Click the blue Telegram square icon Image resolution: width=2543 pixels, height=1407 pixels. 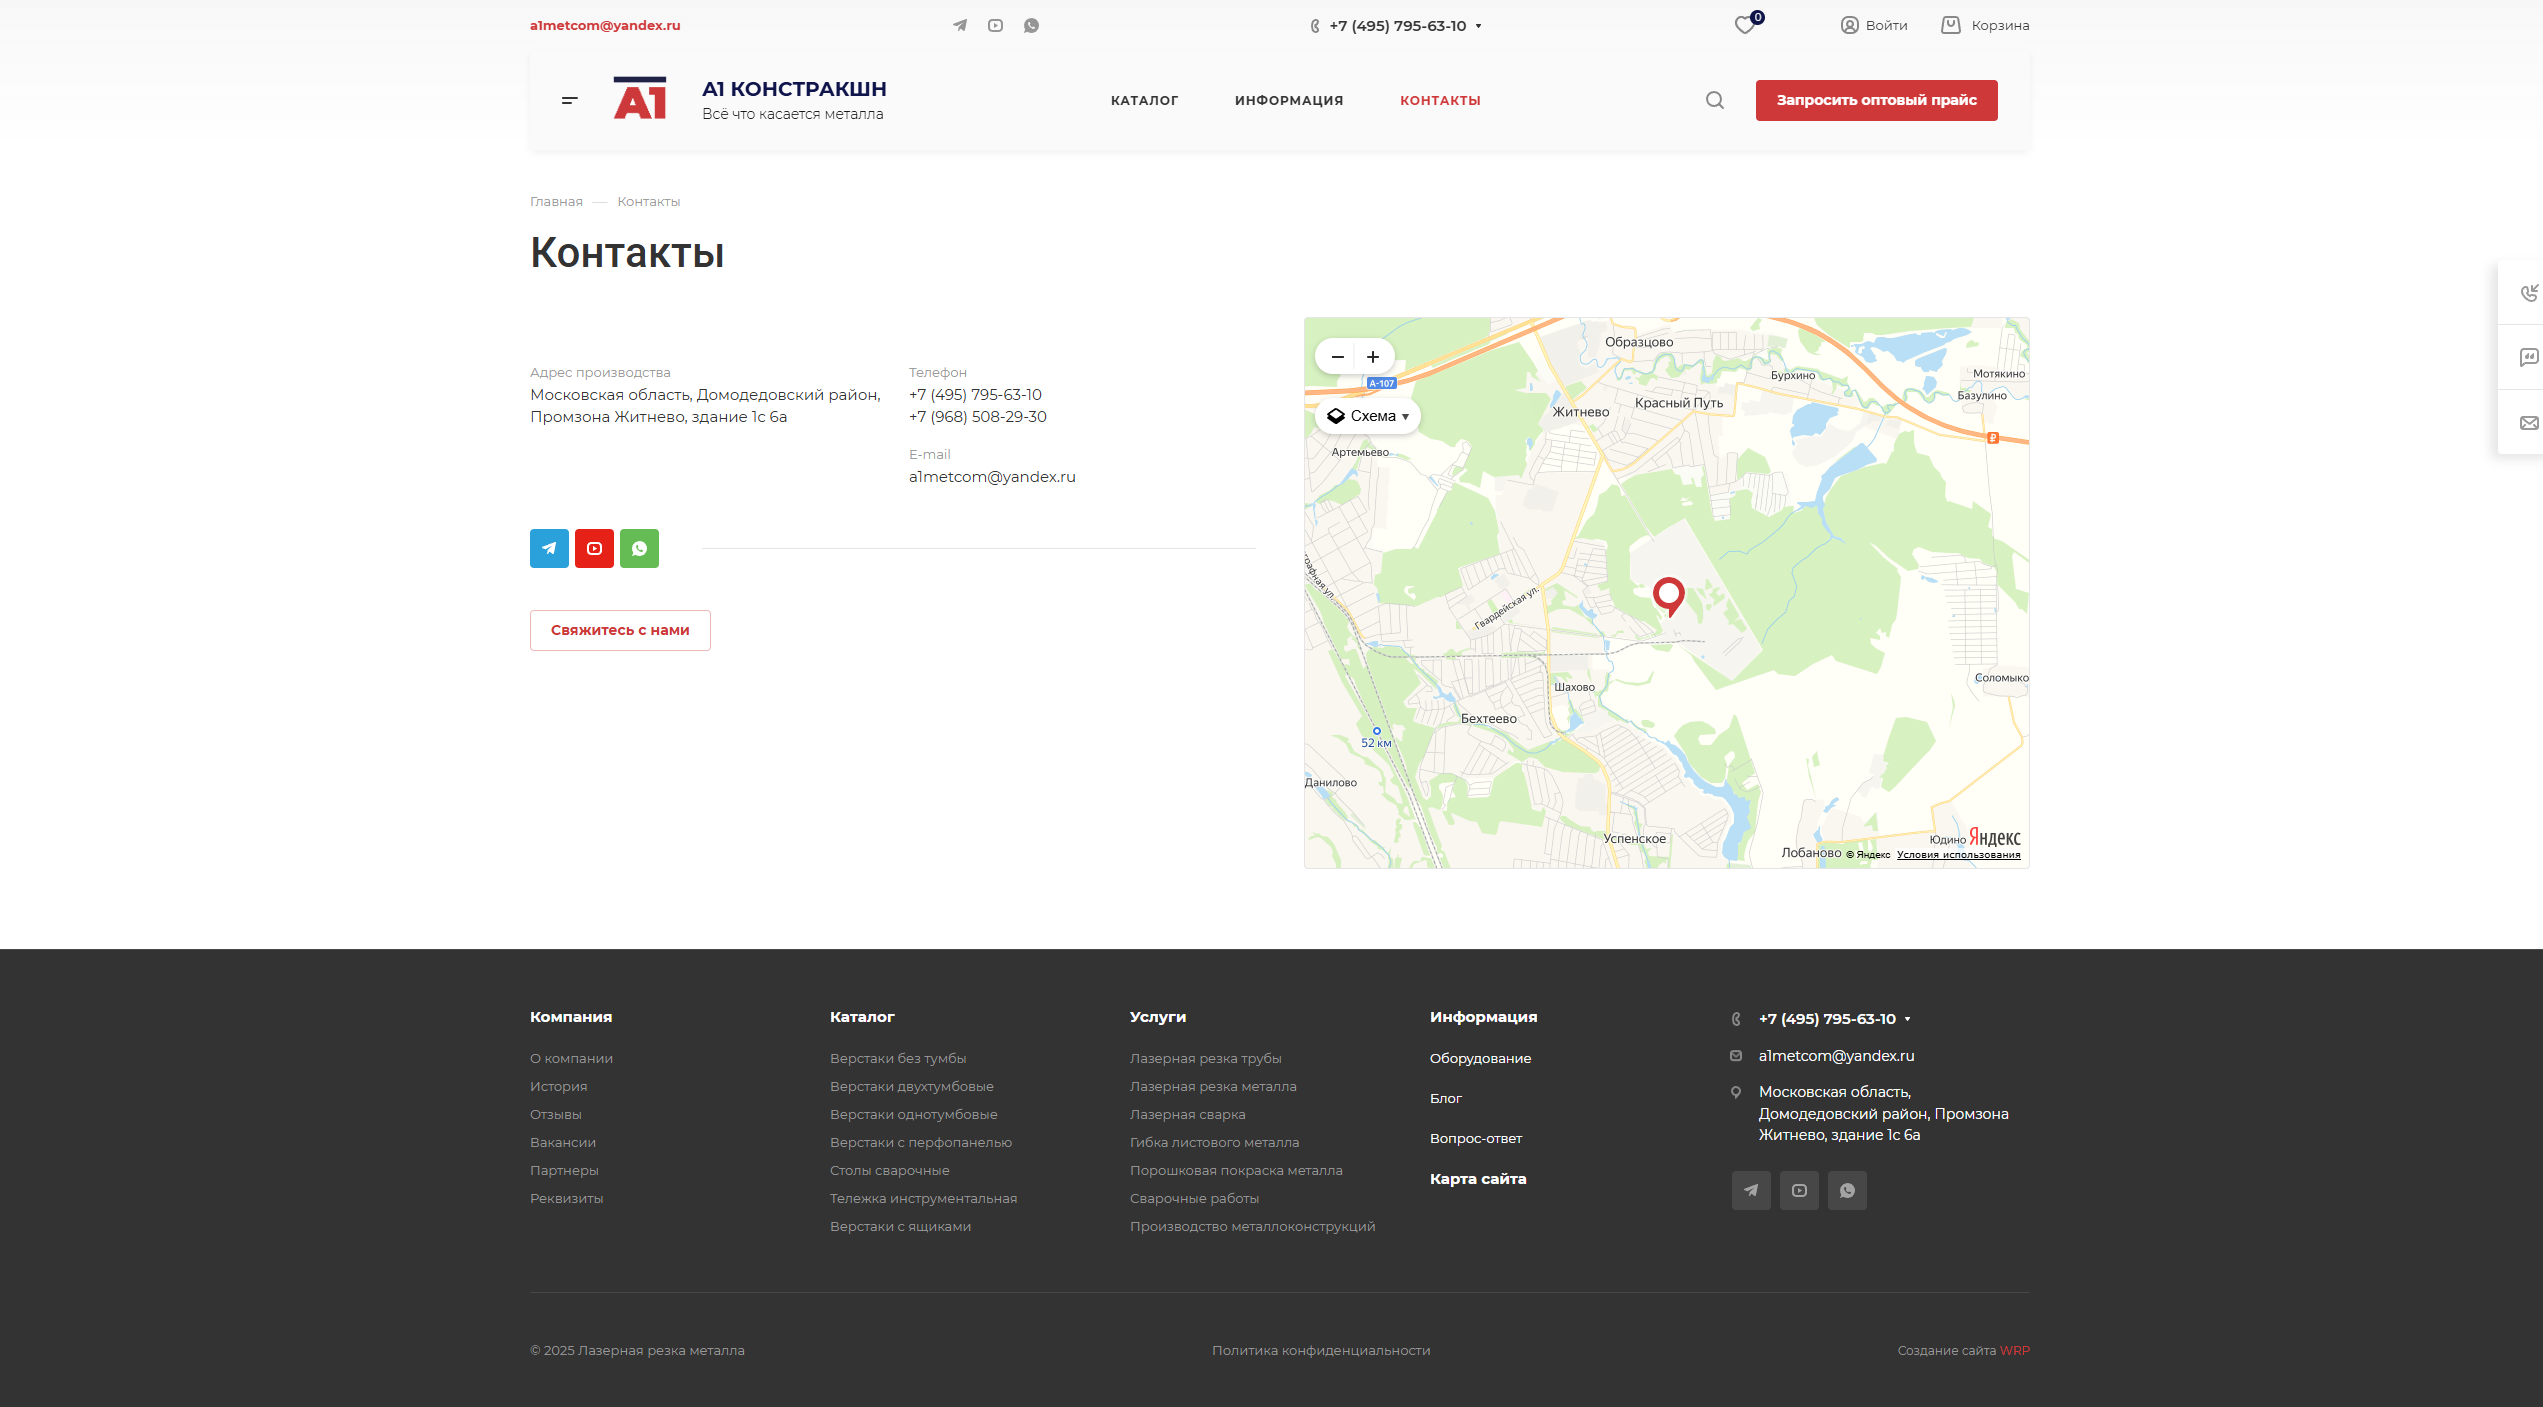549,548
